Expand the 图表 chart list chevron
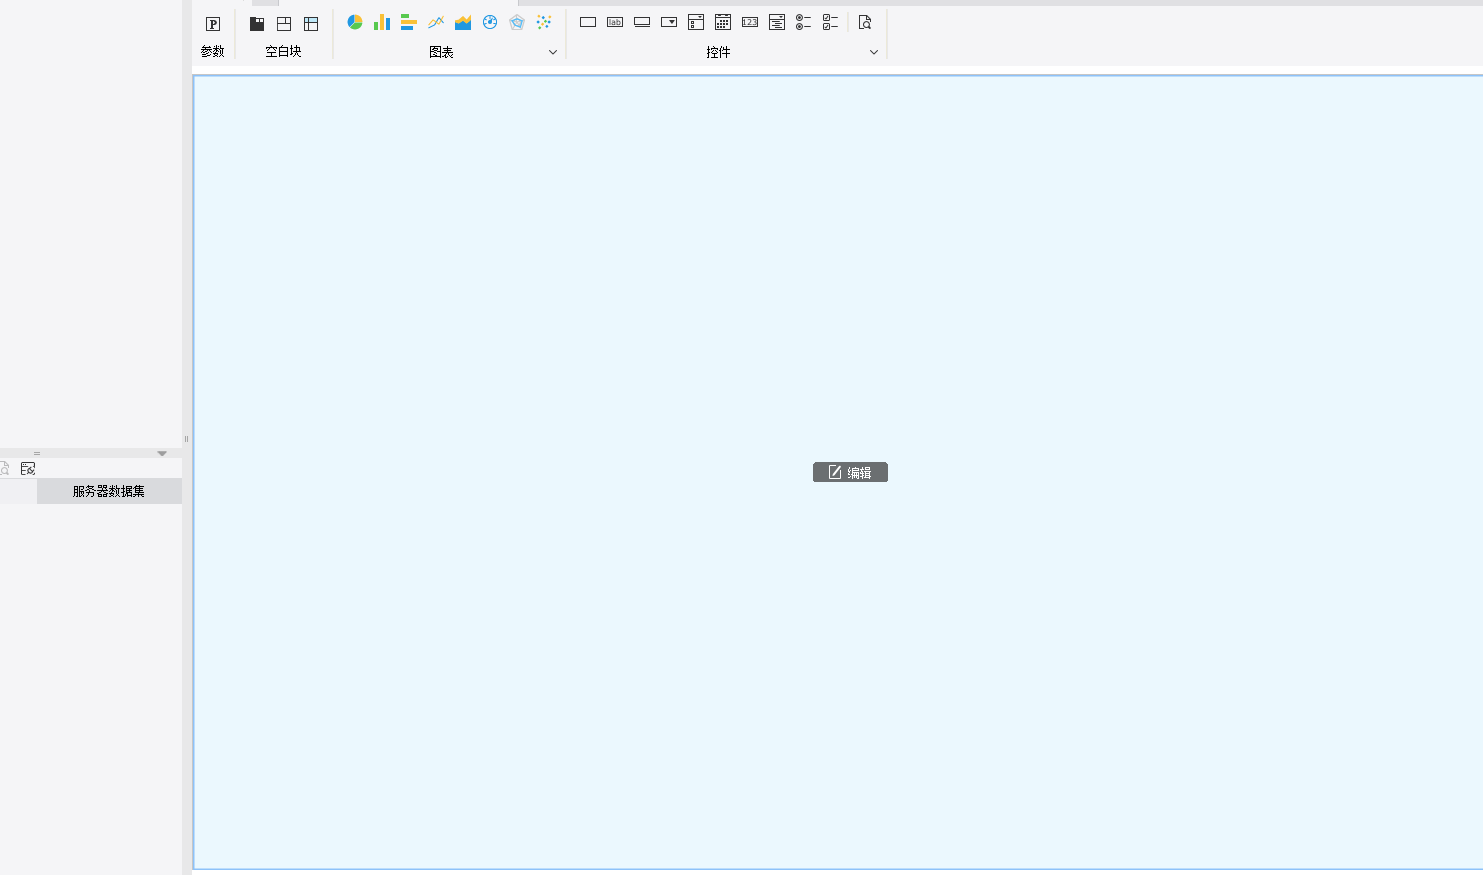The width and height of the screenshot is (1483, 875). 553,52
